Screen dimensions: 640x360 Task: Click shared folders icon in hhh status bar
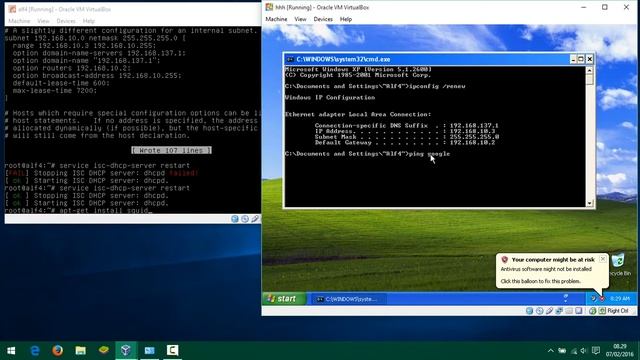click(x=569, y=311)
